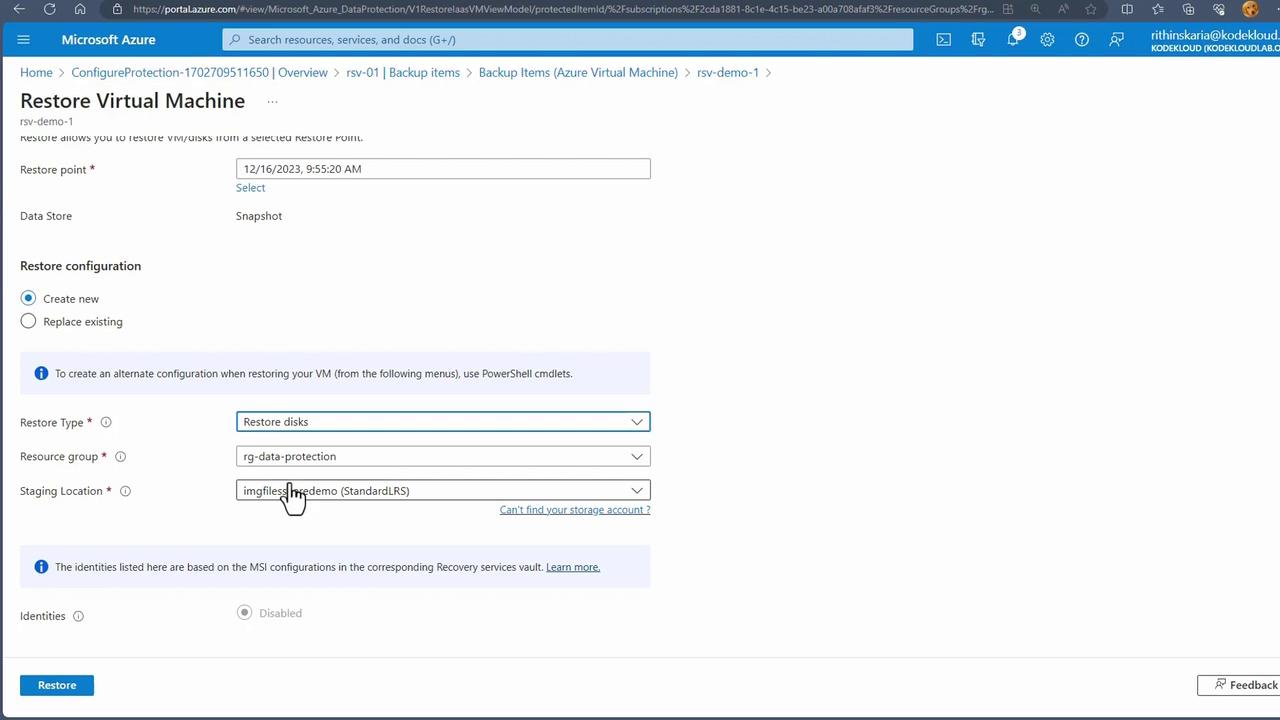
Task: Activate Read aloud icon in address bar
Action: coord(1063,9)
